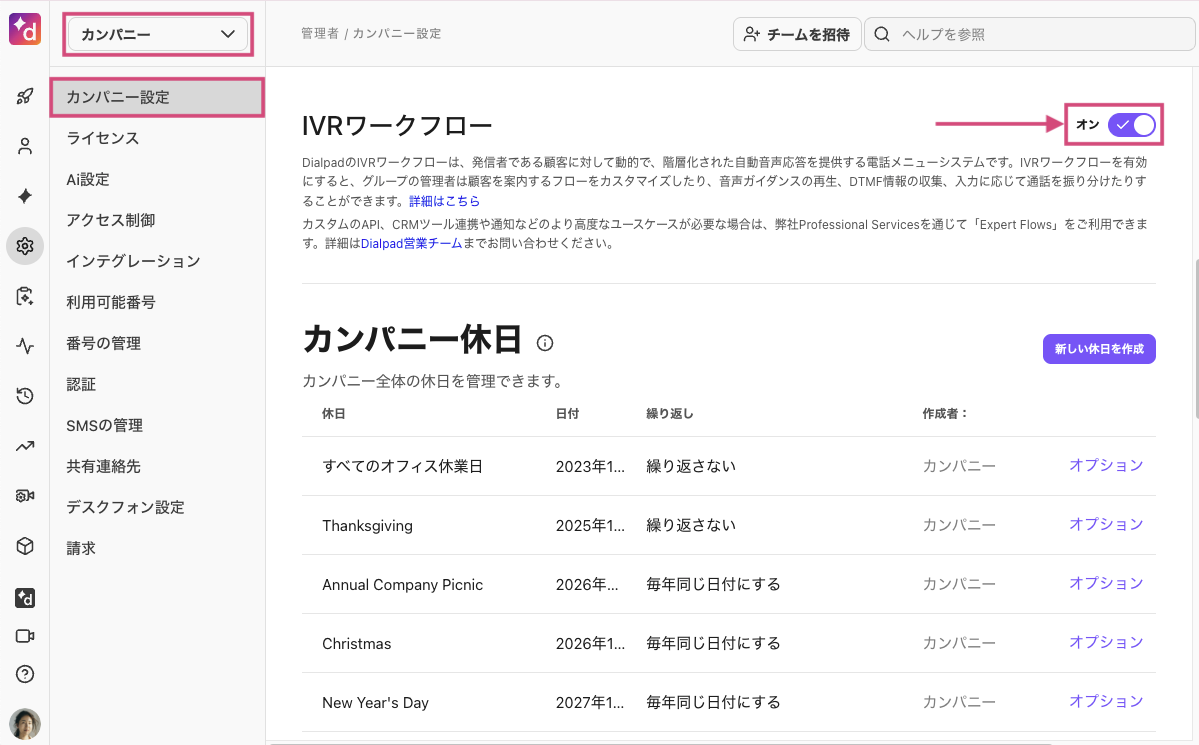Expand the カンパニー dropdown selector
This screenshot has height=745, width=1199.
coord(157,35)
